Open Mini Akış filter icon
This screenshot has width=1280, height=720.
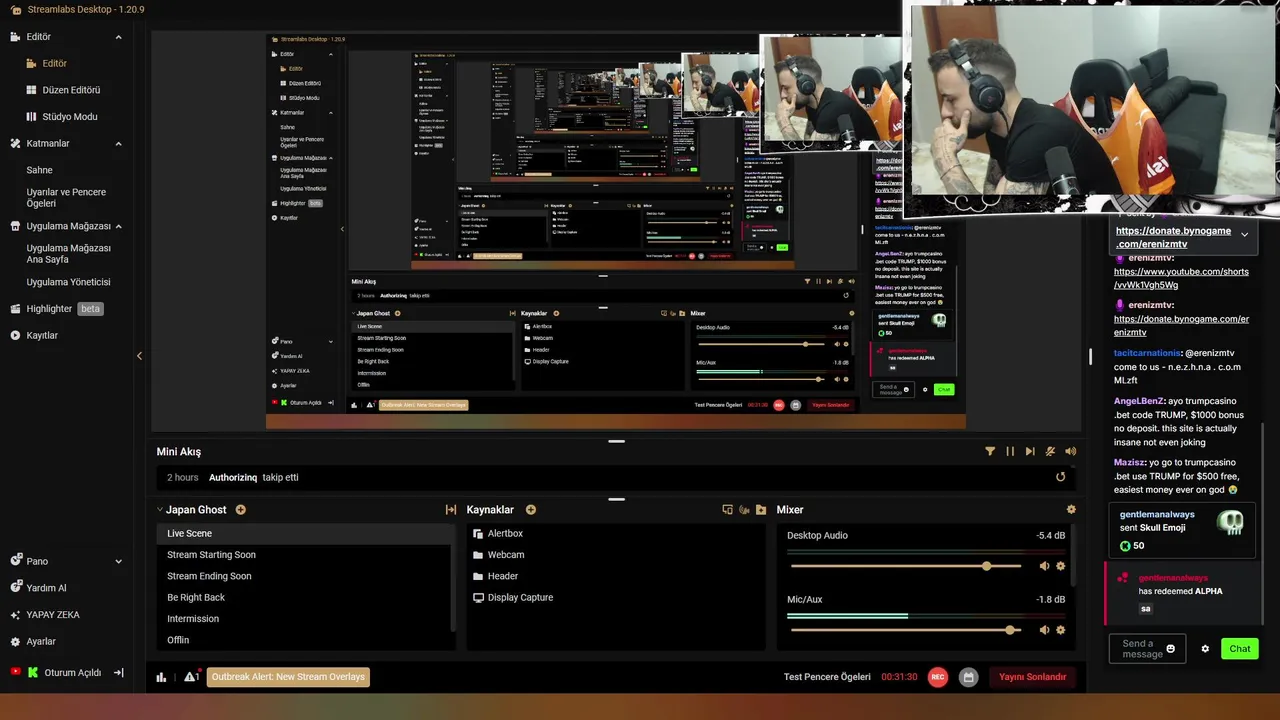coord(990,452)
